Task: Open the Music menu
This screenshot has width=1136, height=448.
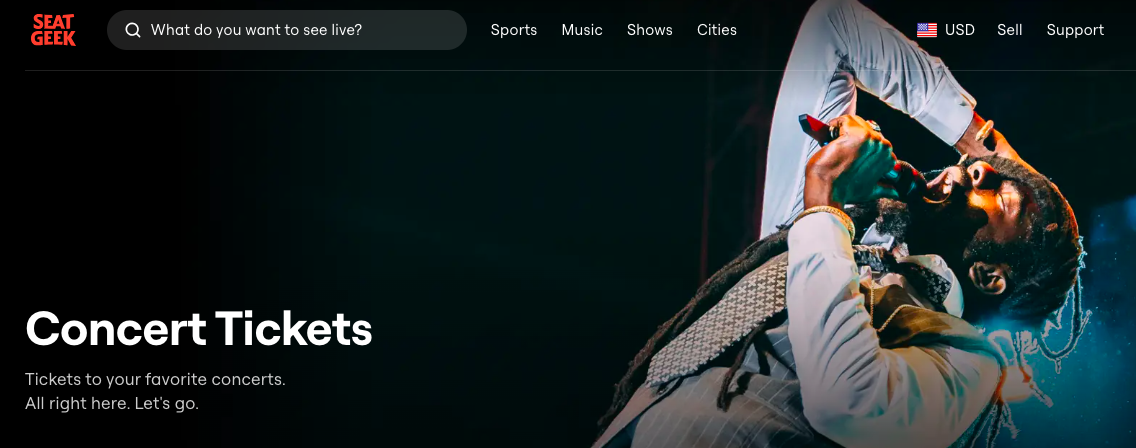Action: point(582,30)
